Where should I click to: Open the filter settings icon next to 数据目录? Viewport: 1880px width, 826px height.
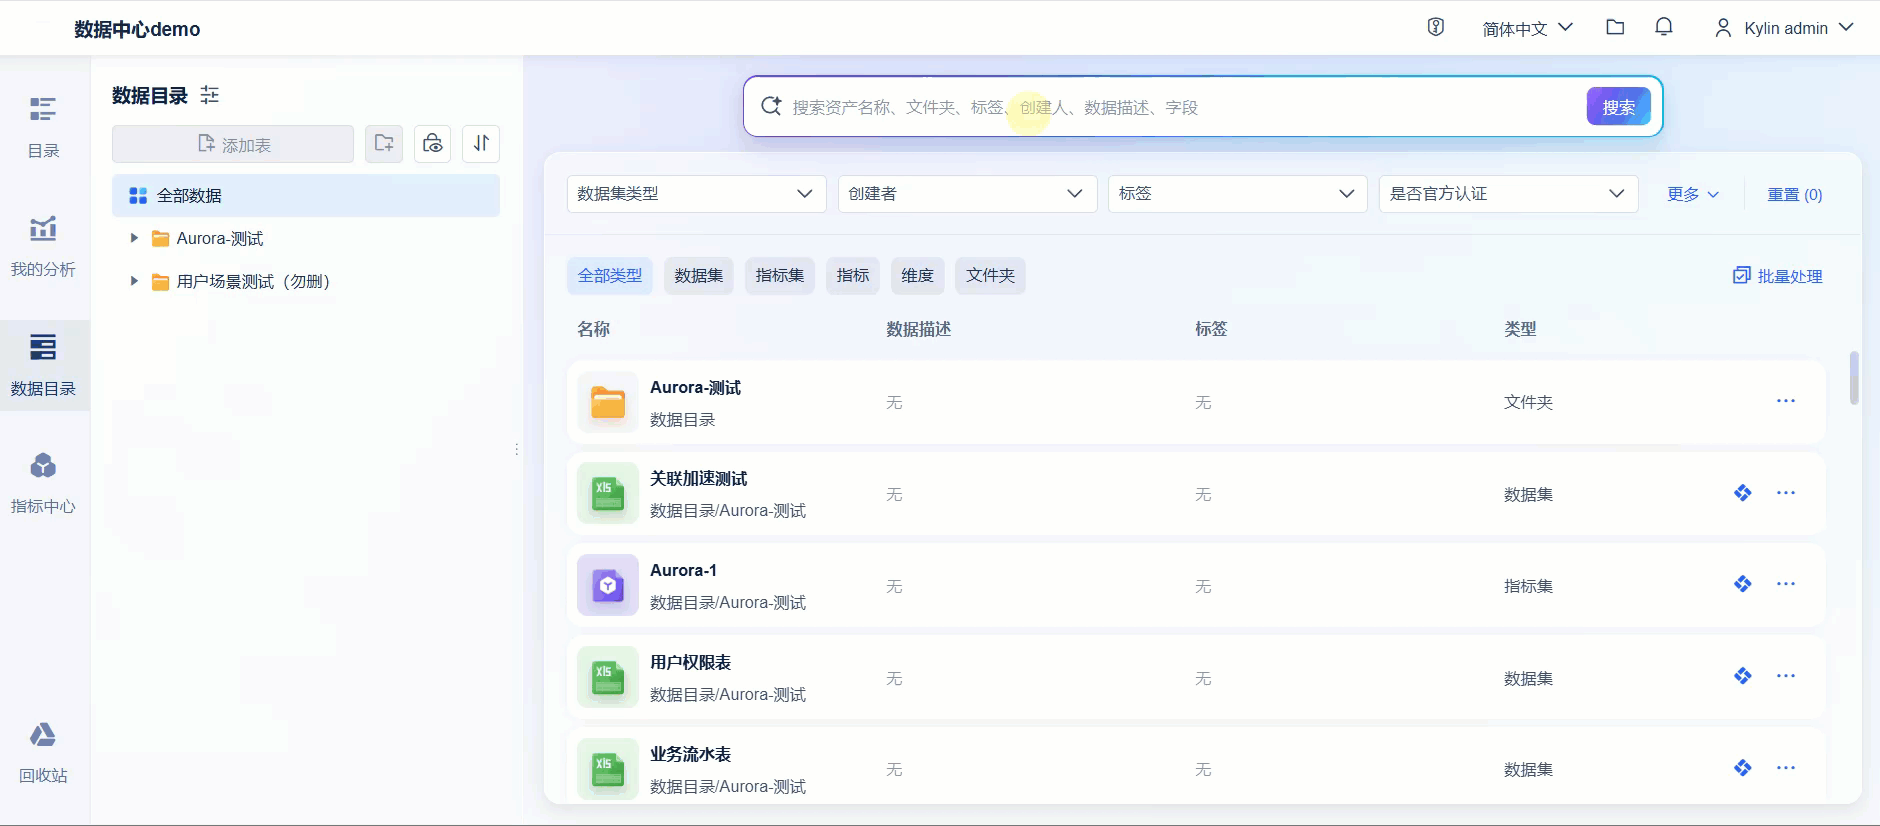(209, 95)
